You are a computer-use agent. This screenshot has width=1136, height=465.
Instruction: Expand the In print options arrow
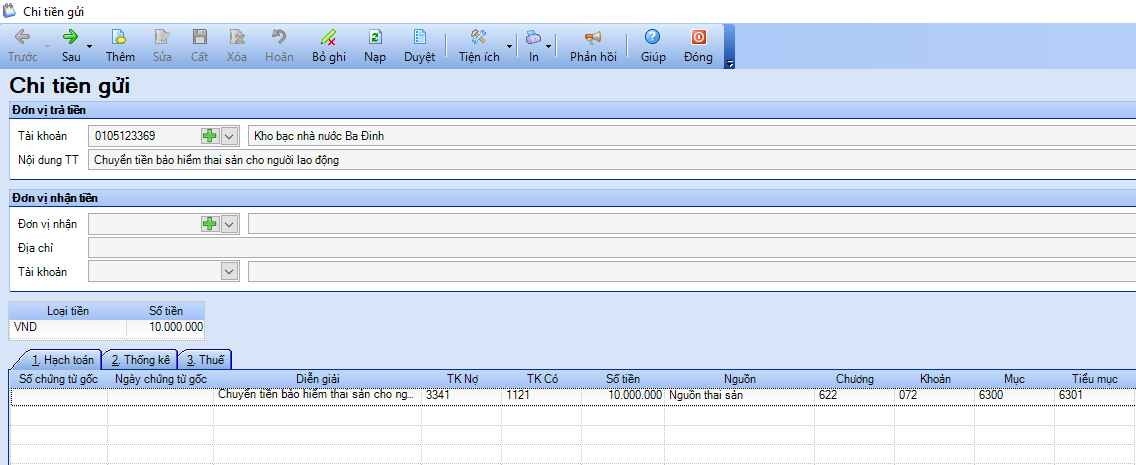(548, 46)
